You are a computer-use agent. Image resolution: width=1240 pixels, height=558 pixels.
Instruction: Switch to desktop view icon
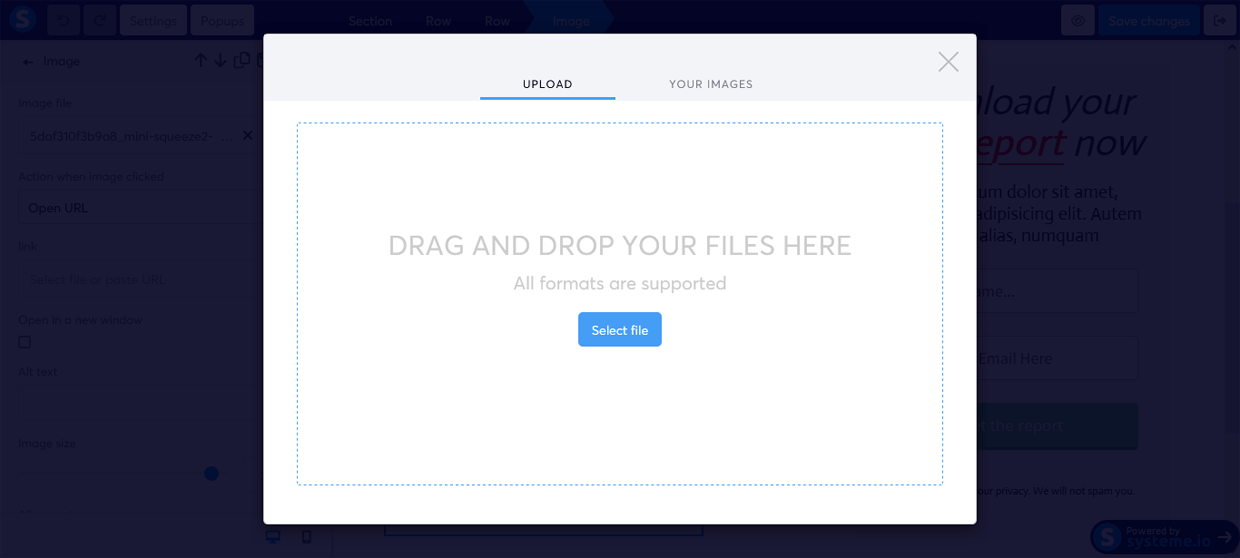[x=272, y=537]
